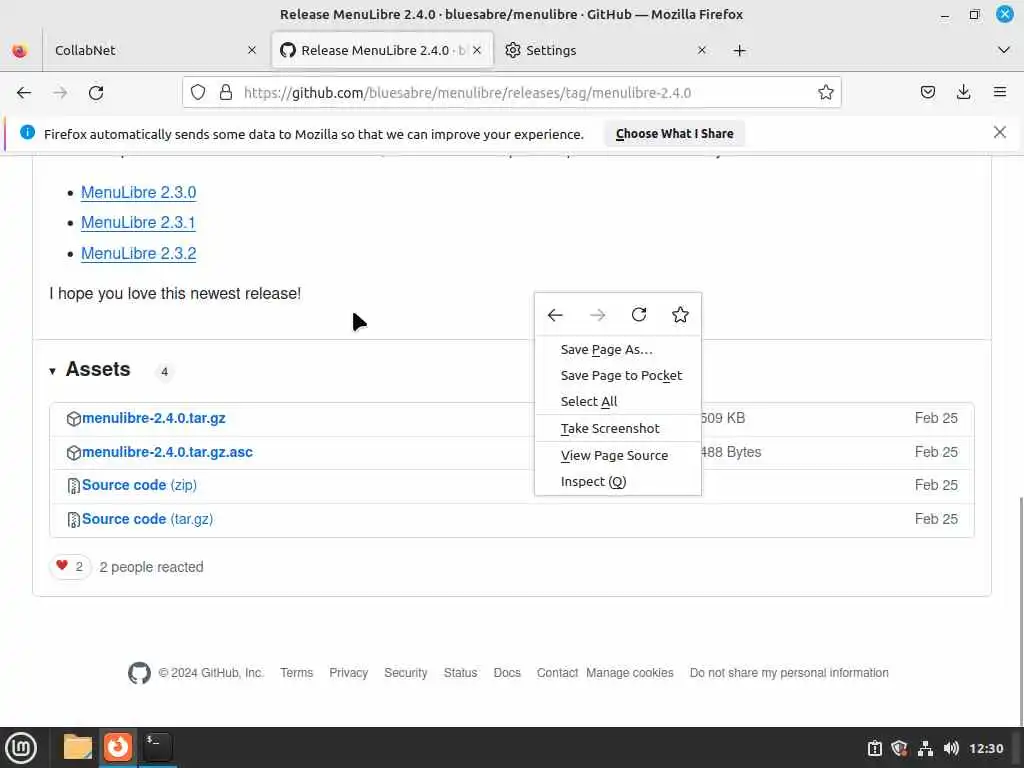The height and width of the screenshot is (768, 1024).
Task: Select the Release MenuLibre 2.4.0 tab
Action: (382, 50)
